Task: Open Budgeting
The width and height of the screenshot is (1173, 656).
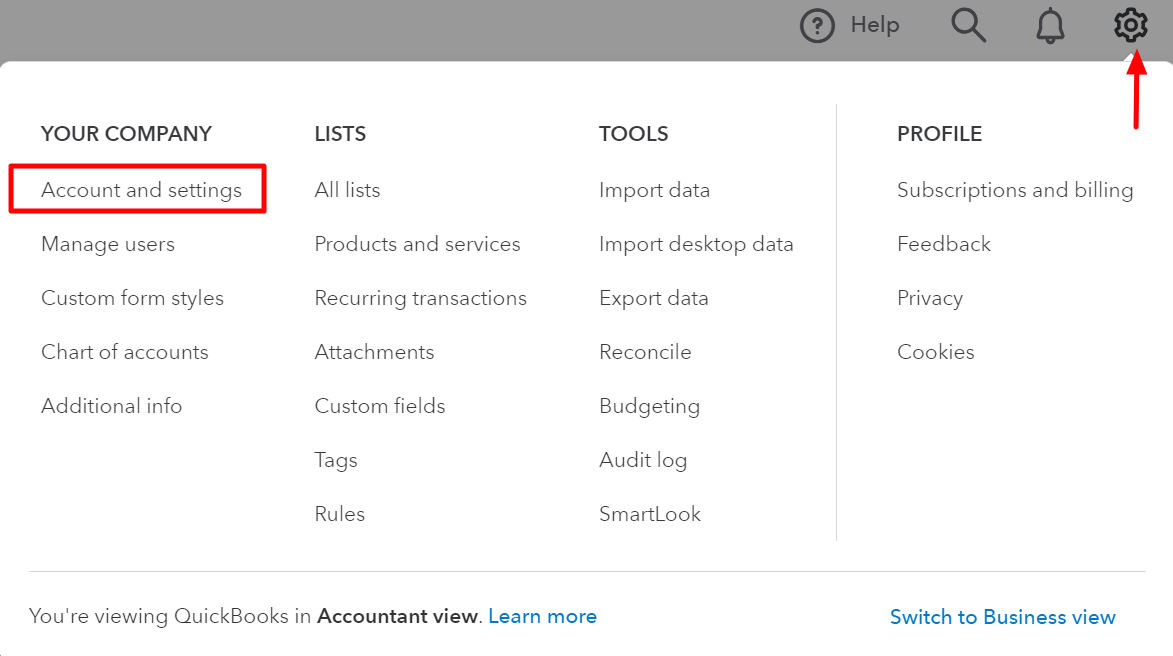Action: pyautogui.click(x=649, y=406)
